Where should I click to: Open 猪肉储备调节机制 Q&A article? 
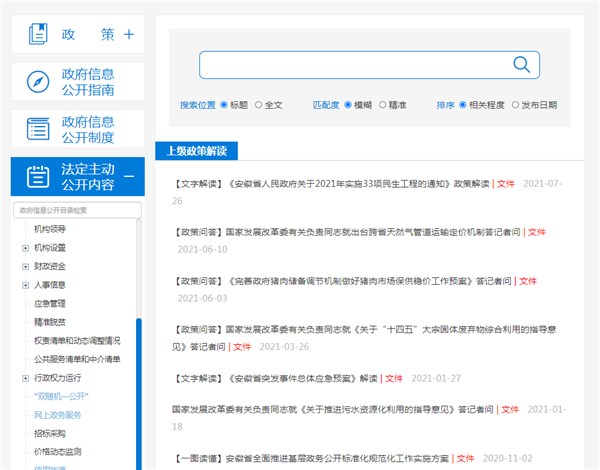click(x=342, y=281)
